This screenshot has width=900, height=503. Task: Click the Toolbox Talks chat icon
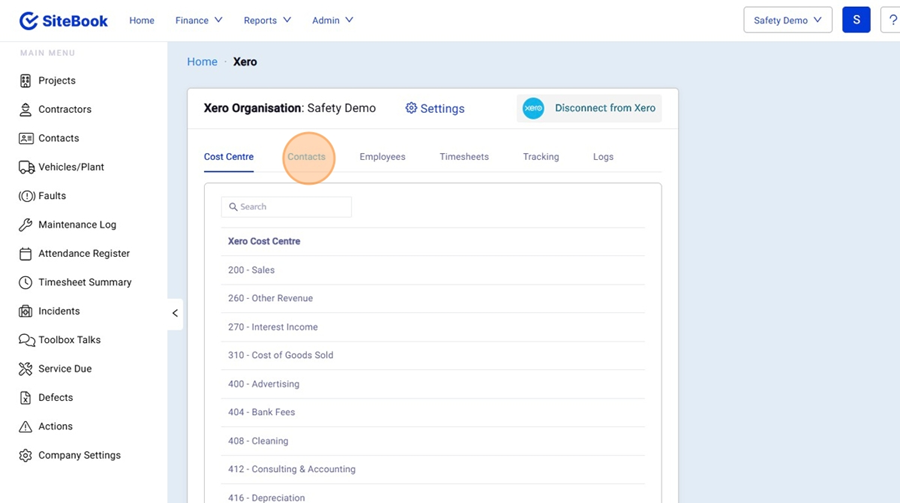[26, 340]
